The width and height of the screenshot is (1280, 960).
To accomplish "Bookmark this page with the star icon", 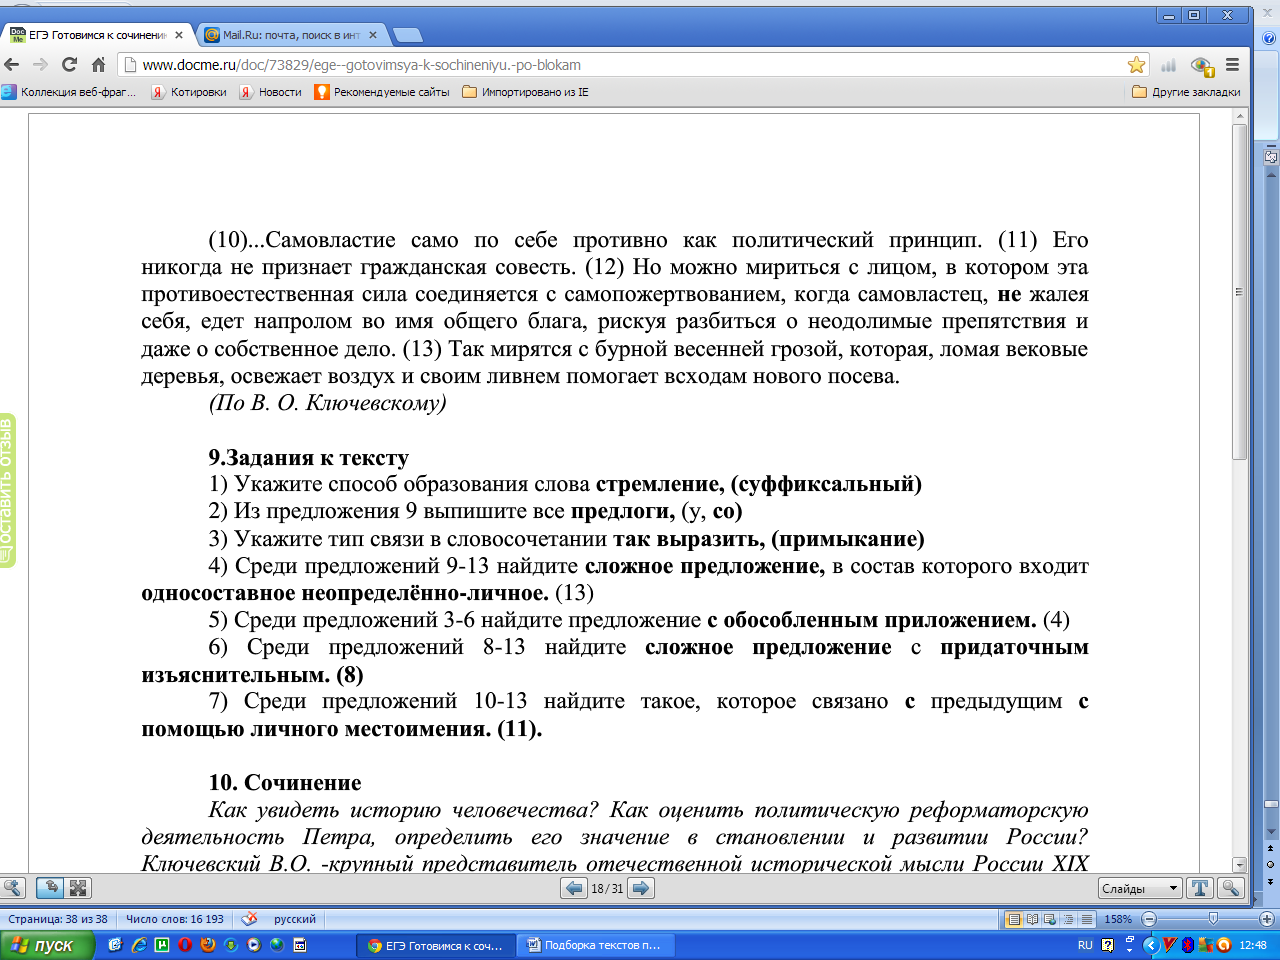I will (1136, 65).
